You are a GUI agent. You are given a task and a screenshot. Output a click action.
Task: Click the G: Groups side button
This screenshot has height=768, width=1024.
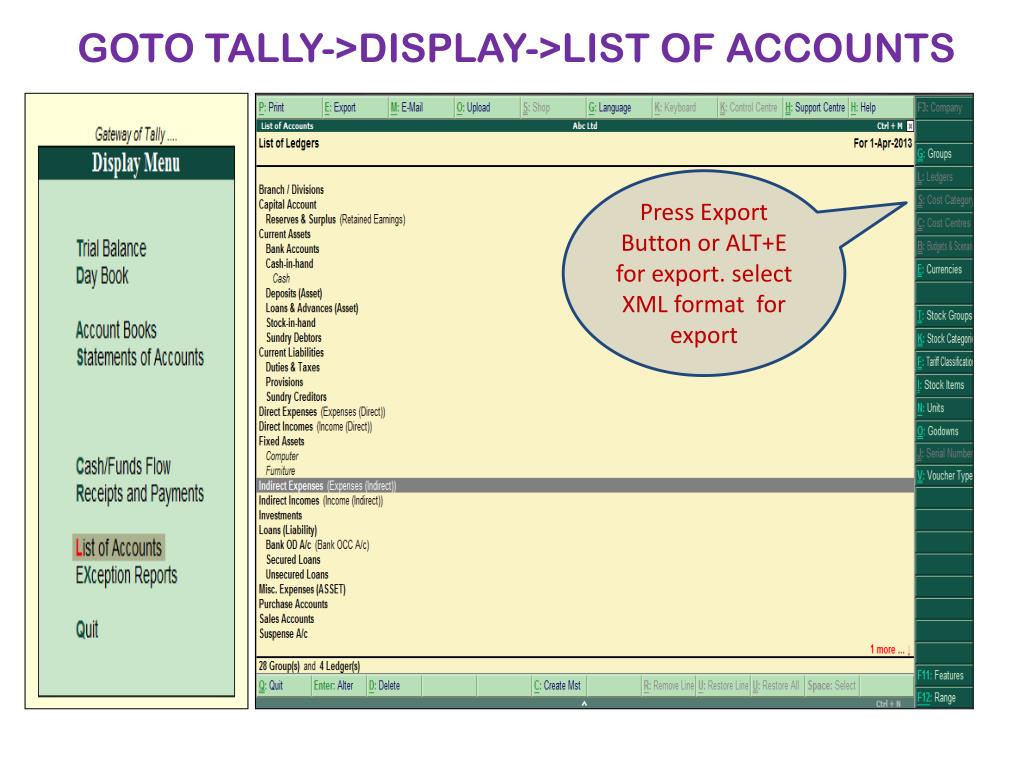point(944,154)
